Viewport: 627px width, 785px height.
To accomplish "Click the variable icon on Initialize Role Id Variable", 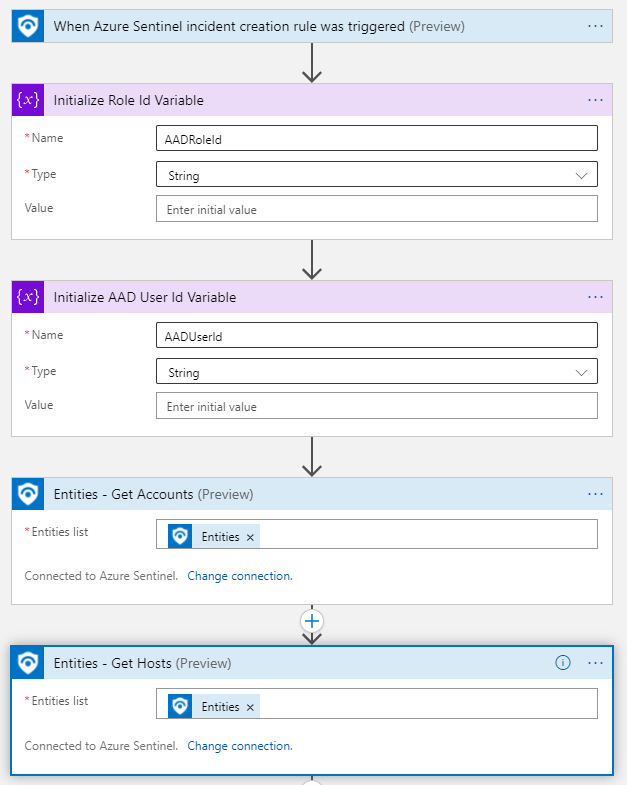I will (x=27, y=100).
